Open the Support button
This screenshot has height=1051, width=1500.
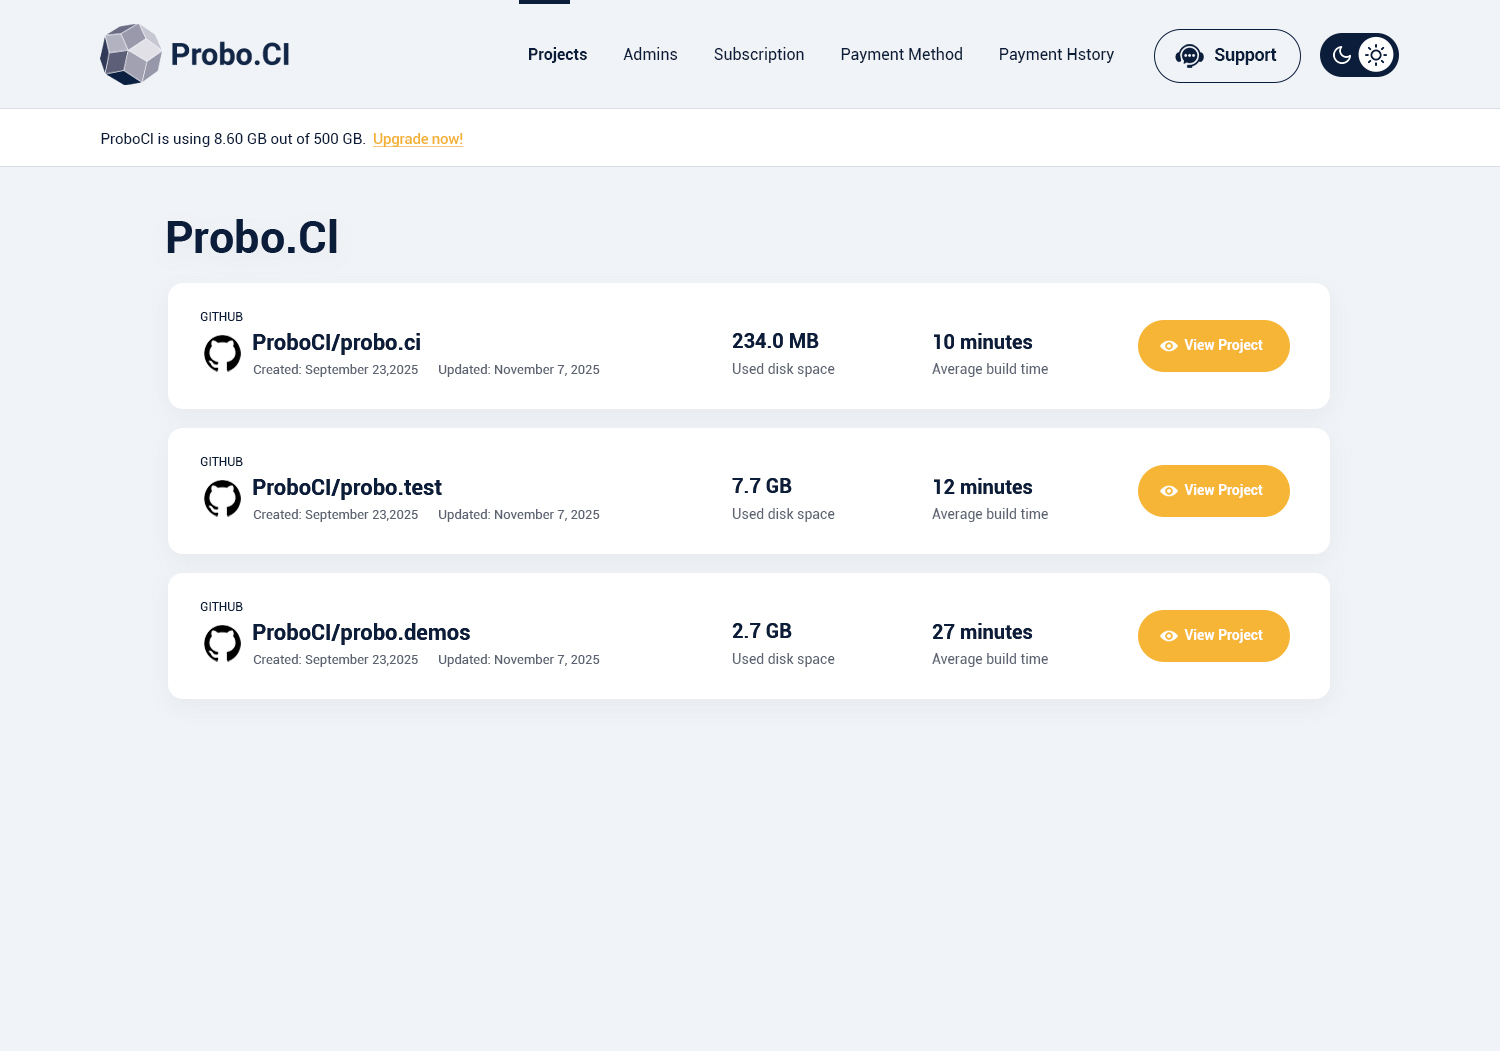[1227, 56]
